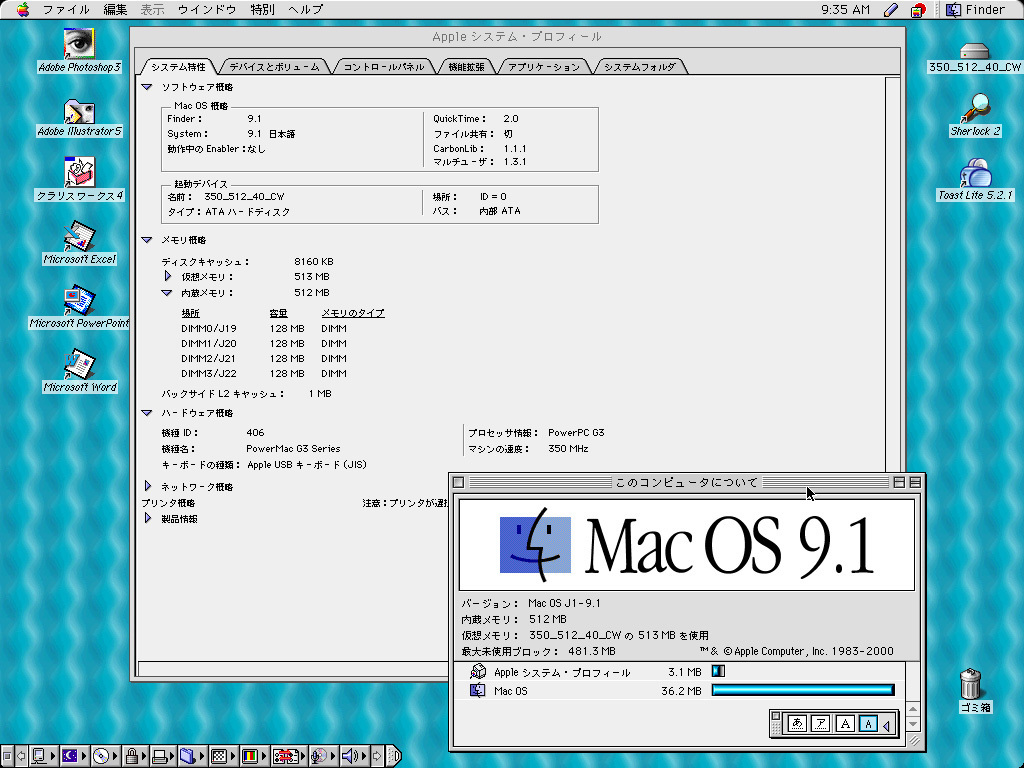Viewport: 1024px width, 768px height.
Task: Expand the 製品情報 section
Action: coord(148,518)
